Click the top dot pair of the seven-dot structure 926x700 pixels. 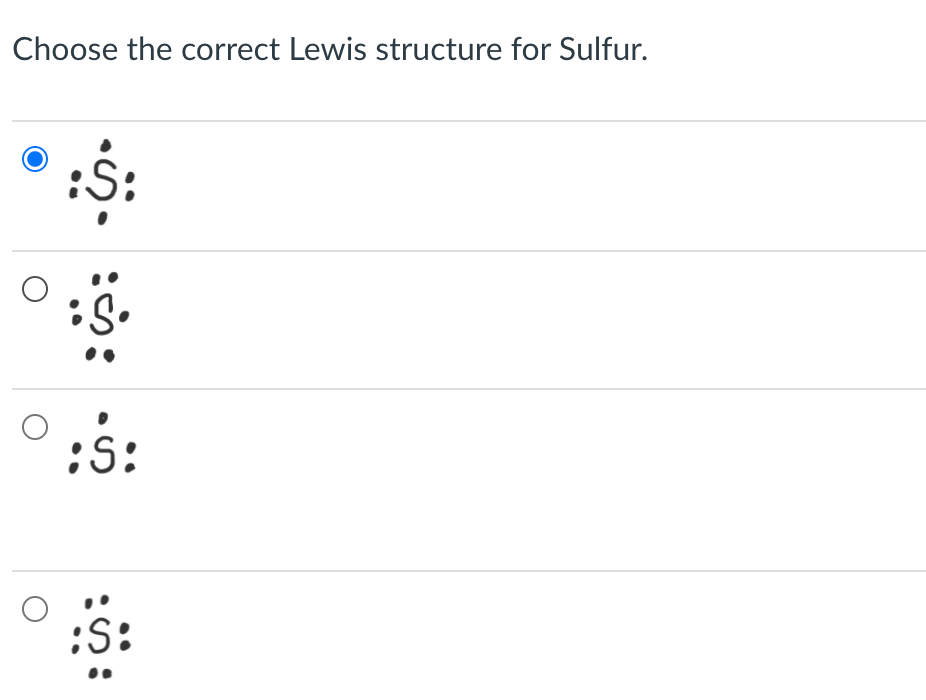[103, 275]
